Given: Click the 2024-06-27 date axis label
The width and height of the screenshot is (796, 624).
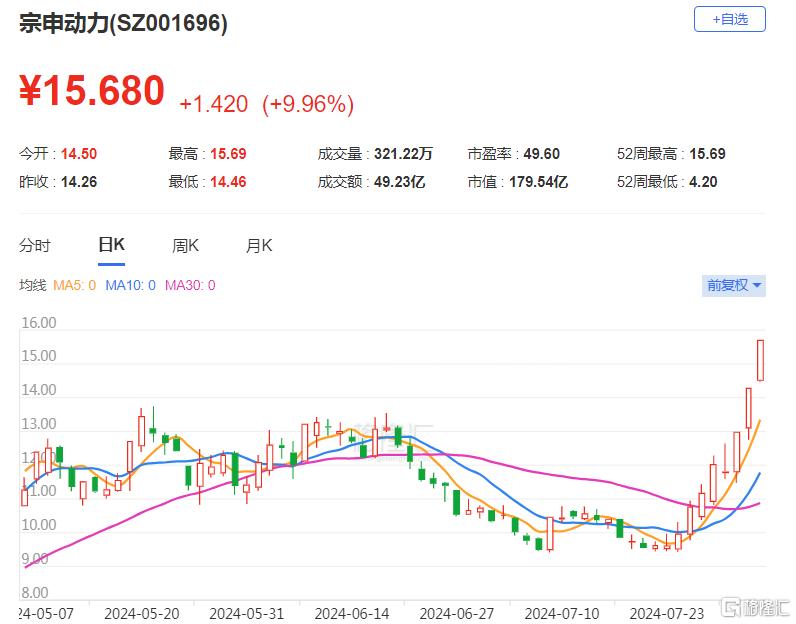Looking at the screenshot, I should tap(457, 614).
